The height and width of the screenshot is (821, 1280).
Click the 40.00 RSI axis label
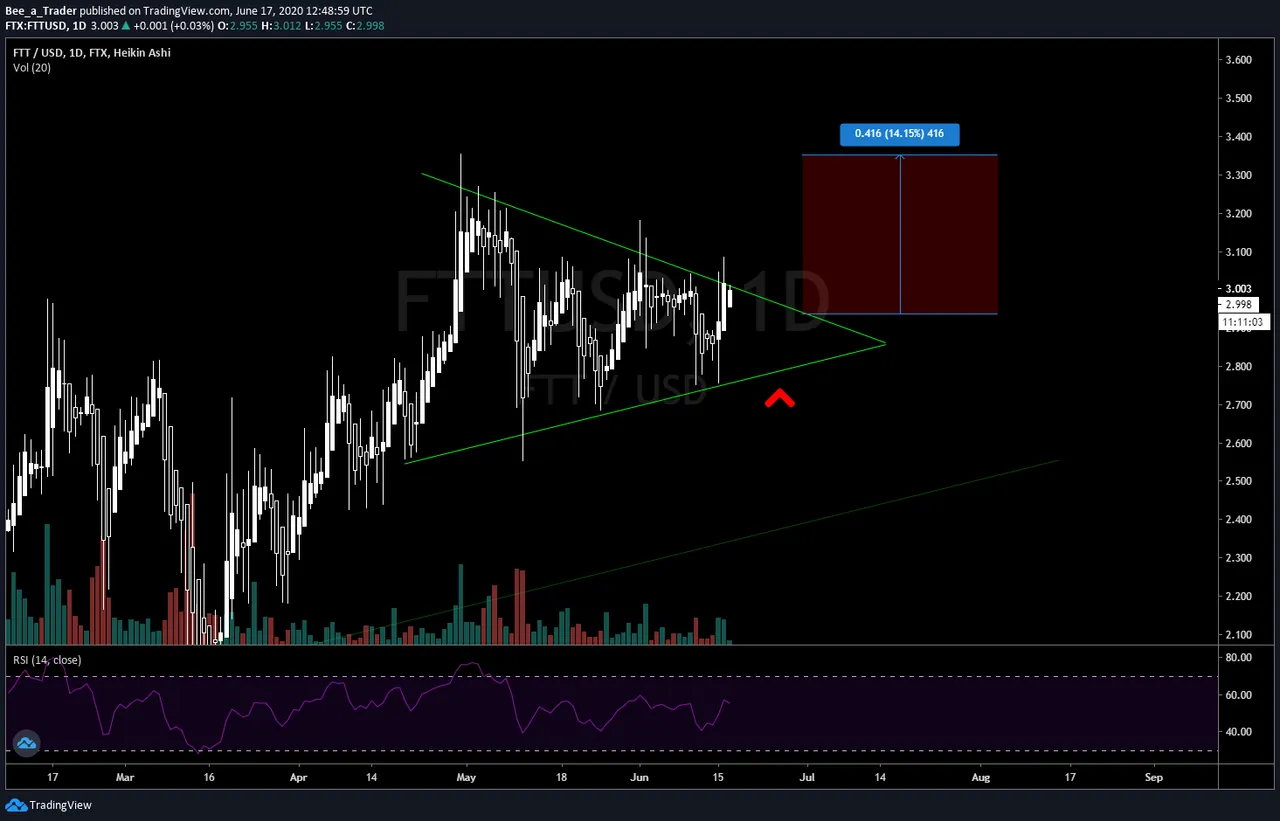click(x=1238, y=732)
